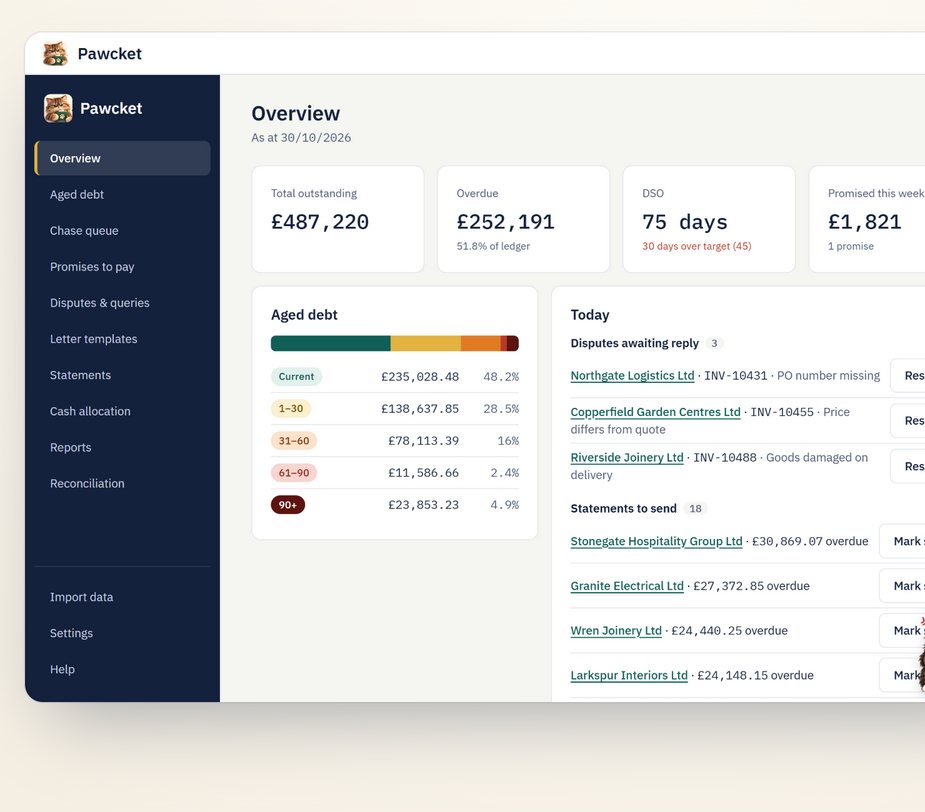925x812 pixels.
Task: Click the 90+ aging badge
Action: tap(288, 505)
